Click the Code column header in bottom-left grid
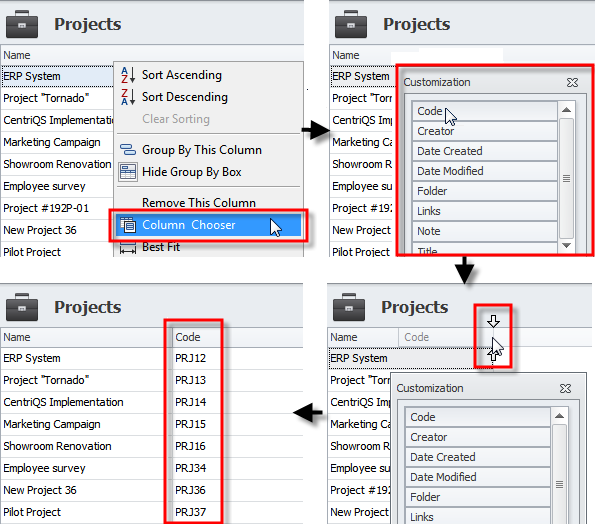Viewport: 595px width, 524px height. tap(197, 337)
